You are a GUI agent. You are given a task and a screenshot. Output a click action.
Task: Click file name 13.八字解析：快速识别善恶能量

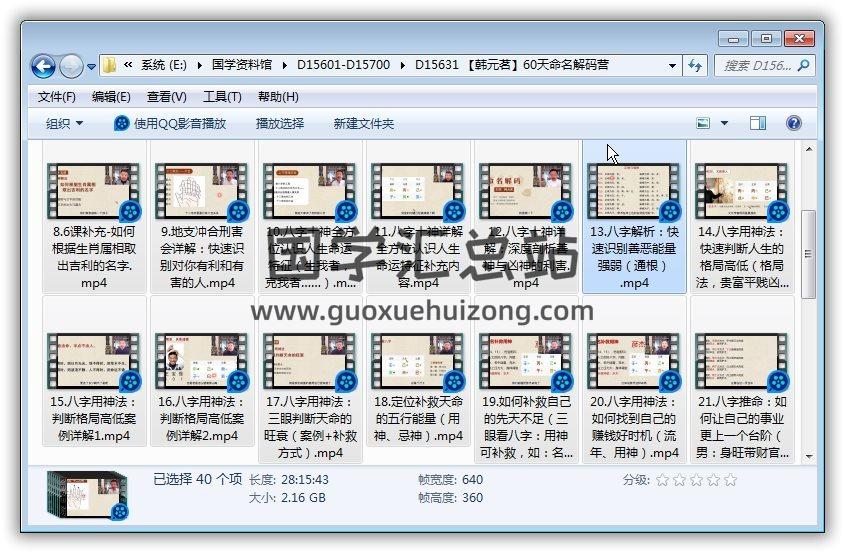634,257
